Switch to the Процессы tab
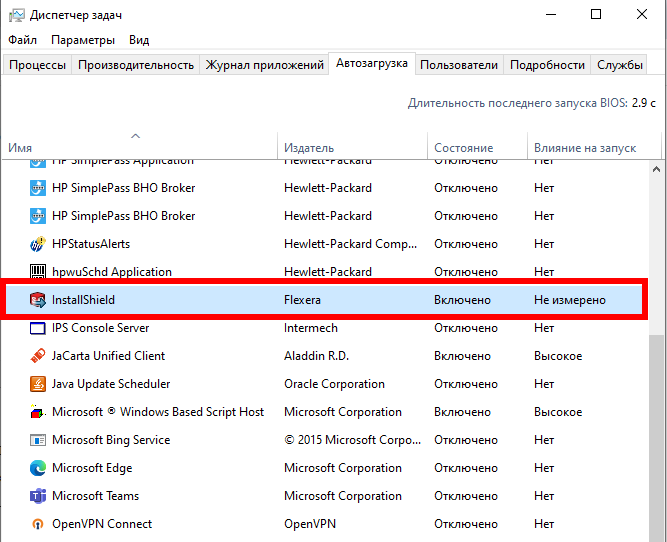The width and height of the screenshot is (667, 542). click(38, 65)
